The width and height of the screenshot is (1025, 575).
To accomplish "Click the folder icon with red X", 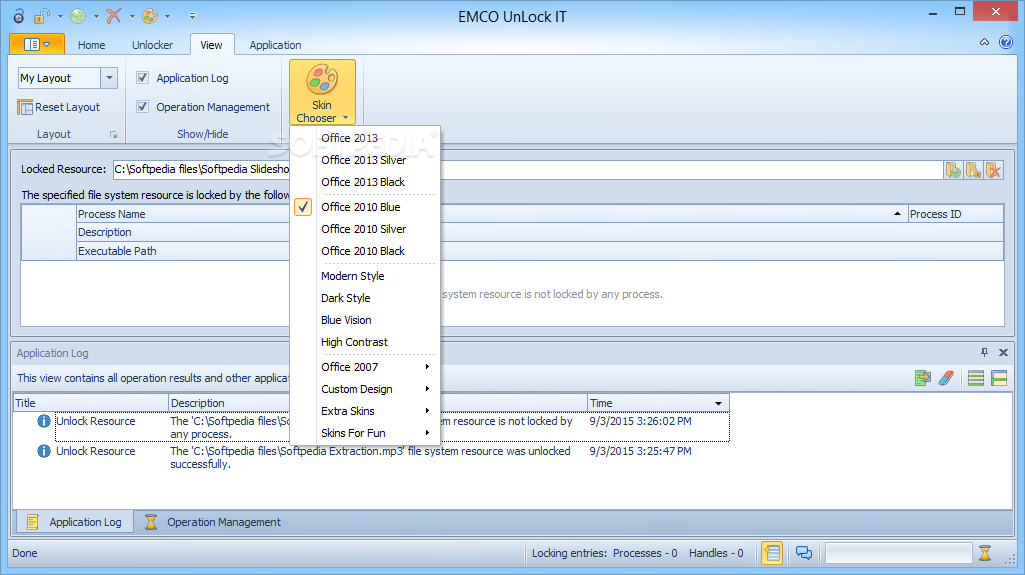I will [994, 170].
